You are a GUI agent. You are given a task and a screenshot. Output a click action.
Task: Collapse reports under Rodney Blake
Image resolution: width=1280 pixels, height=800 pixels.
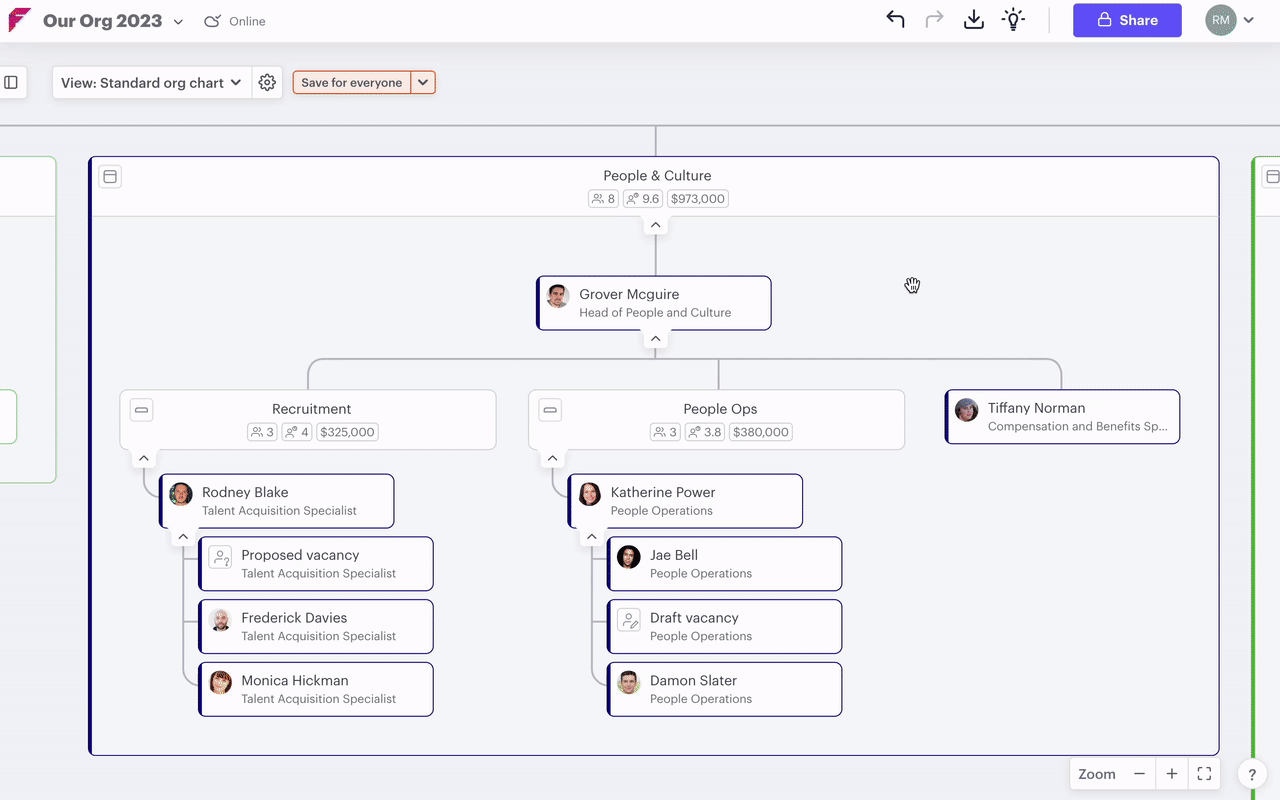coord(183,537)
